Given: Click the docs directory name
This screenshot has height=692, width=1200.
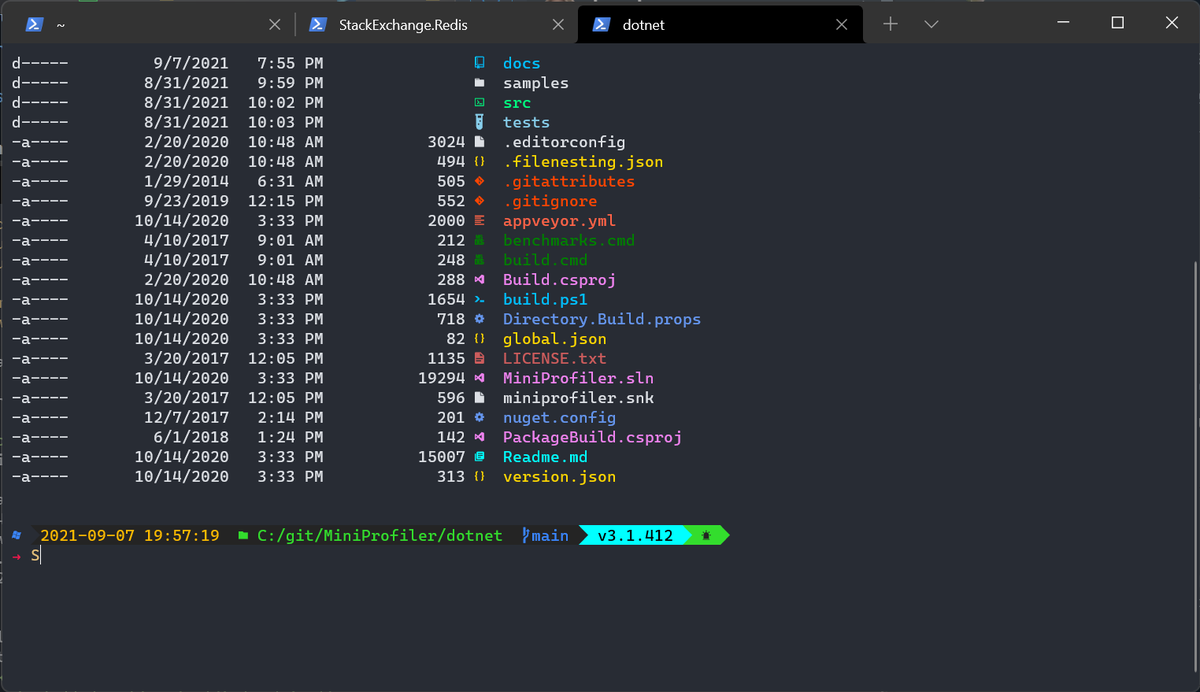Looking at the screenshot, I should [x=522, y=63].
